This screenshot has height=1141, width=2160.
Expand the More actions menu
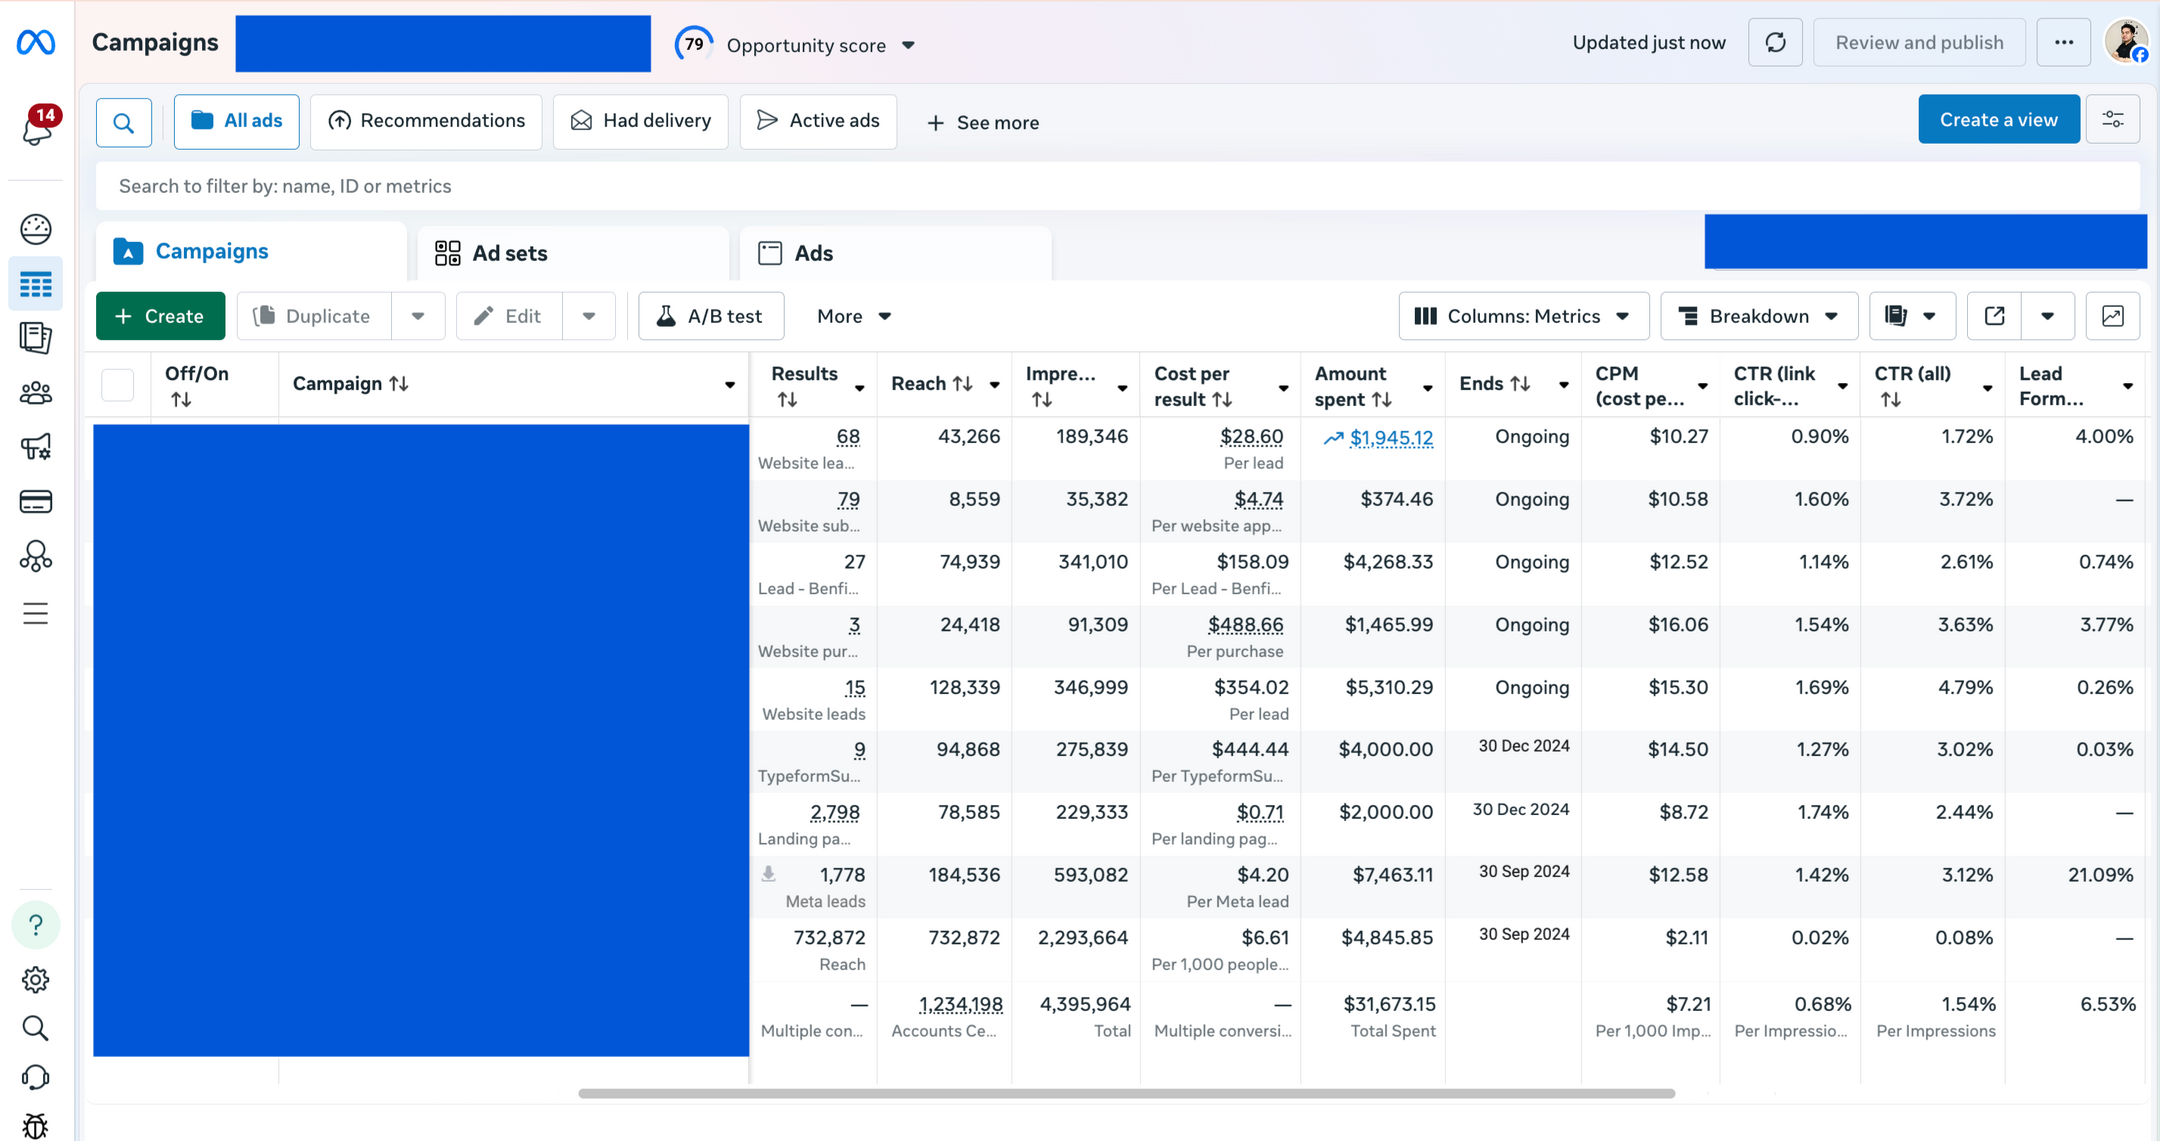pos(853,316)
